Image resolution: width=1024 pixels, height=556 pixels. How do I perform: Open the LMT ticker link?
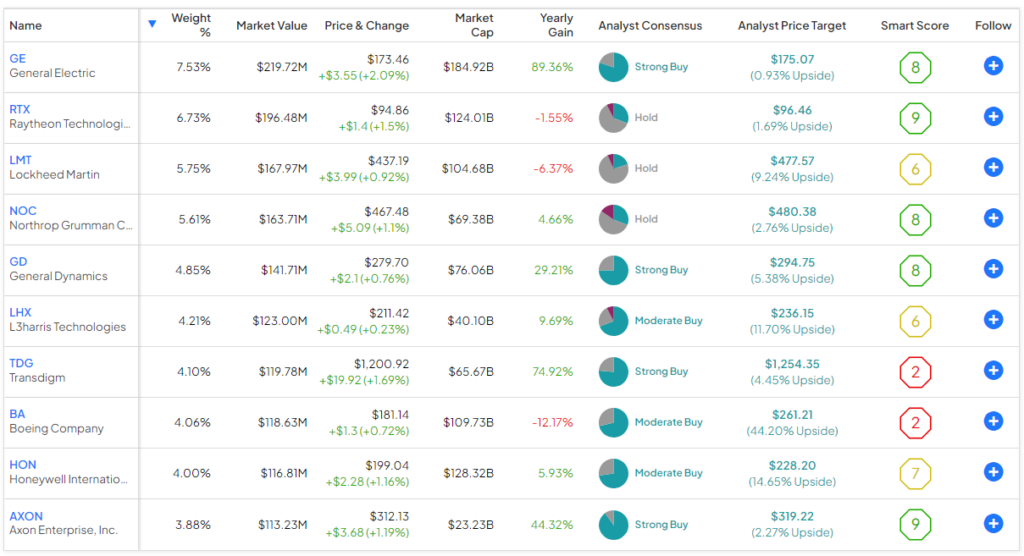pos(20,160)
